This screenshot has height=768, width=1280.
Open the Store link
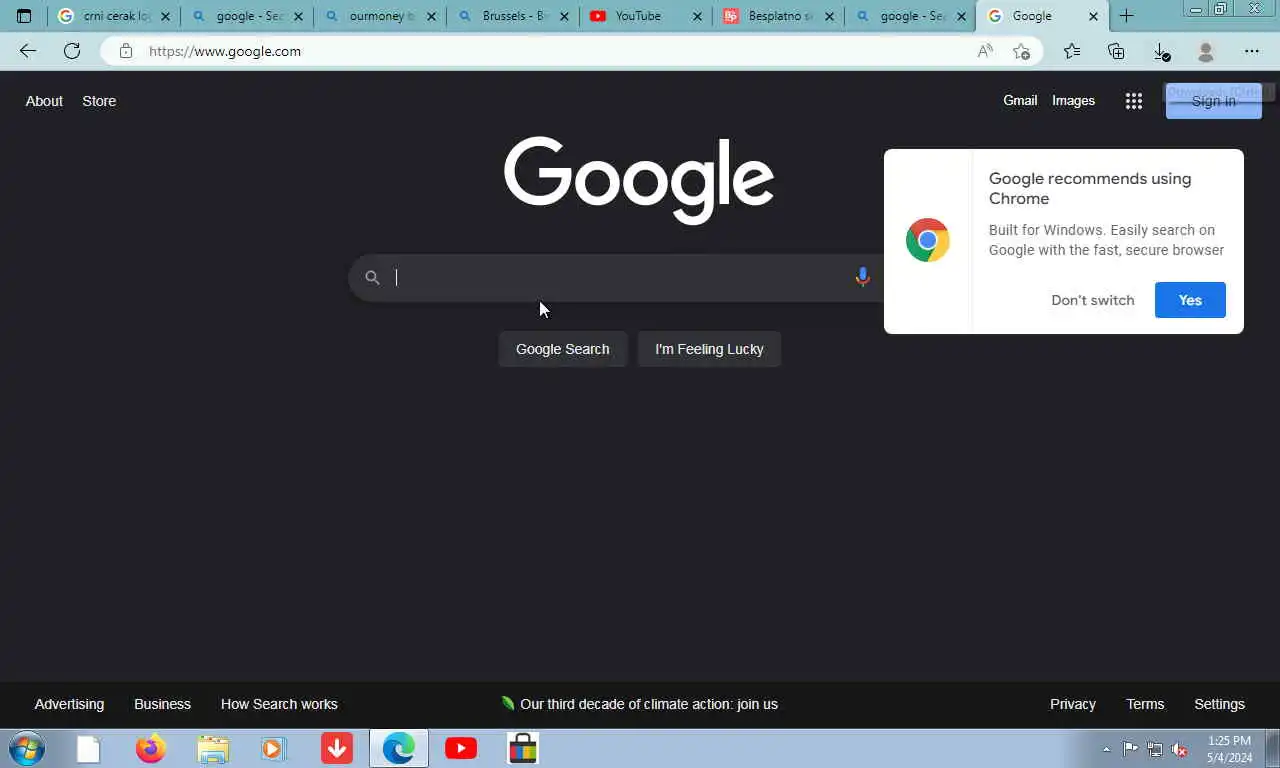click(x=99, y=101)
